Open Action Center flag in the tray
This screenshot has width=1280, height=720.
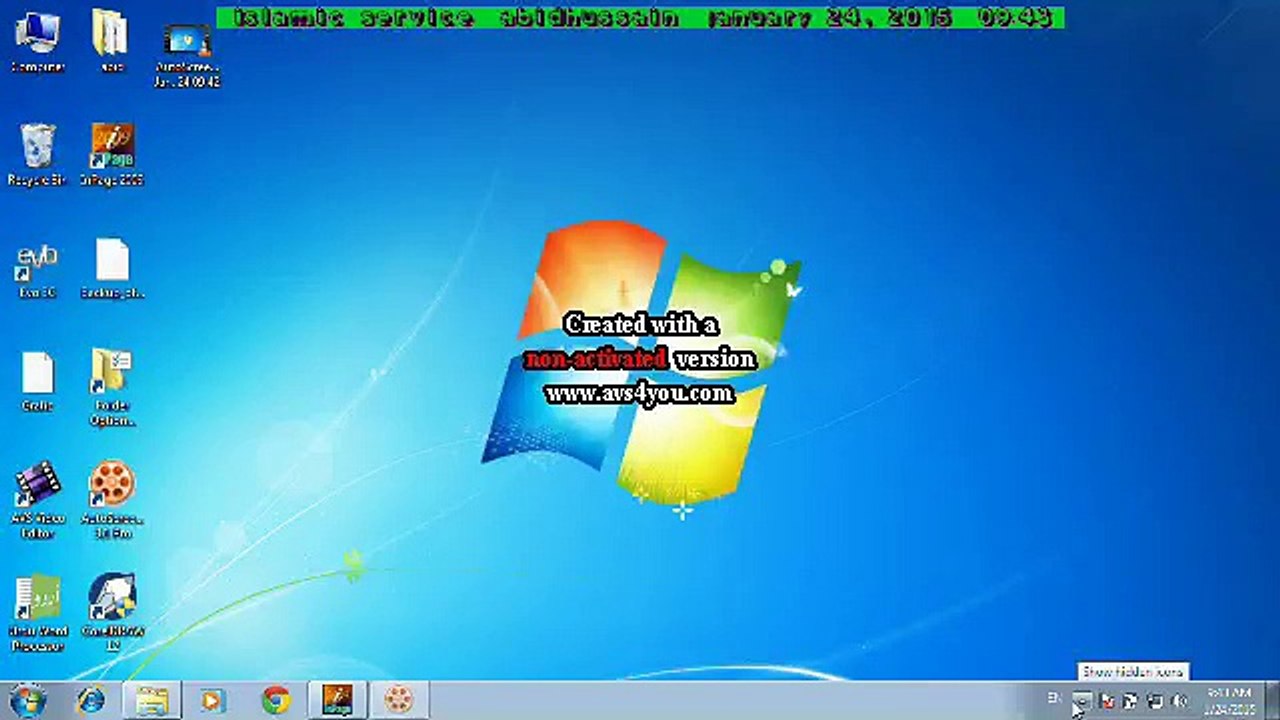tap(1106, 701)
